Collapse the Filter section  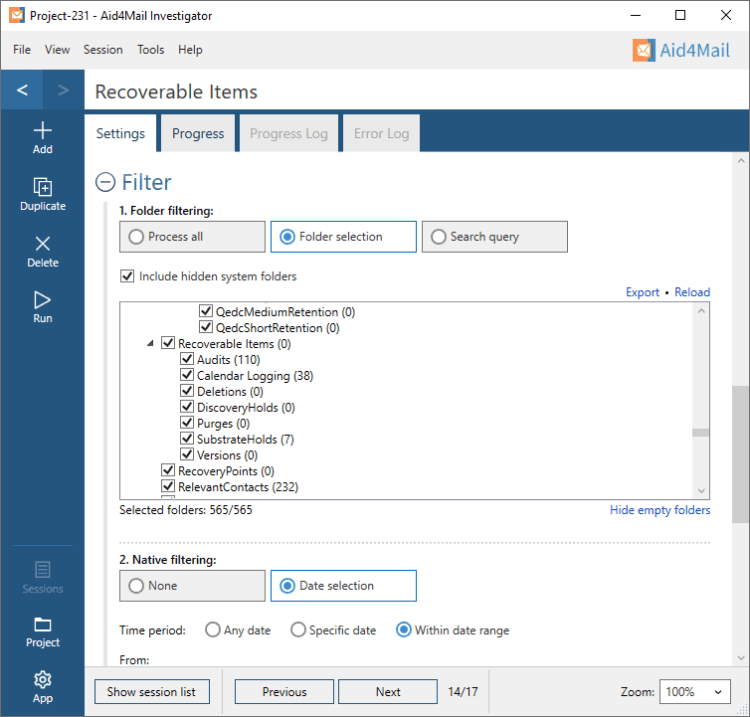point(105,182)
